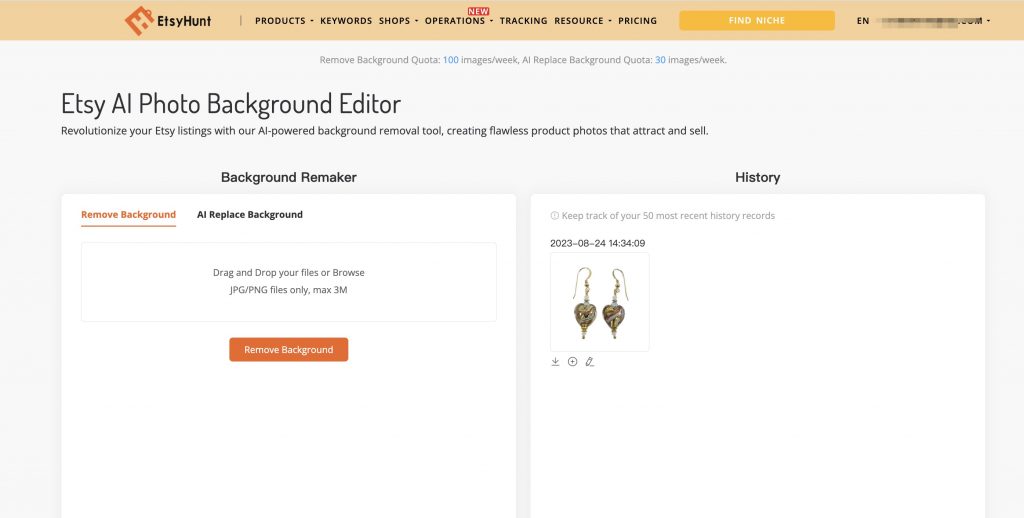Viewport: 1024px width, 518px height.
Task: Click the History section heading
Action: point(758,178)
